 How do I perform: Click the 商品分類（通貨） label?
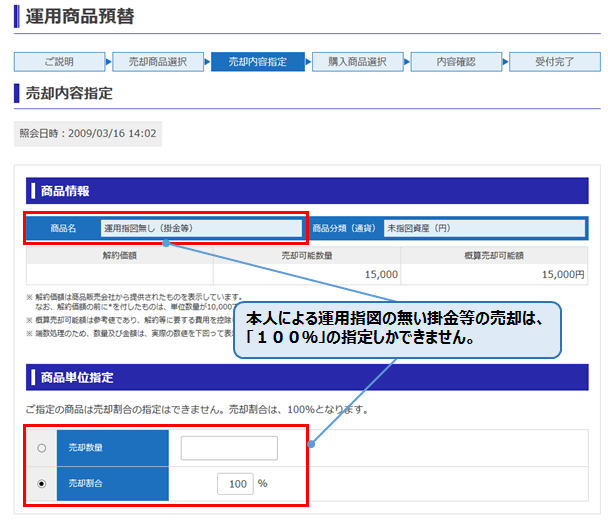[344, 228]
